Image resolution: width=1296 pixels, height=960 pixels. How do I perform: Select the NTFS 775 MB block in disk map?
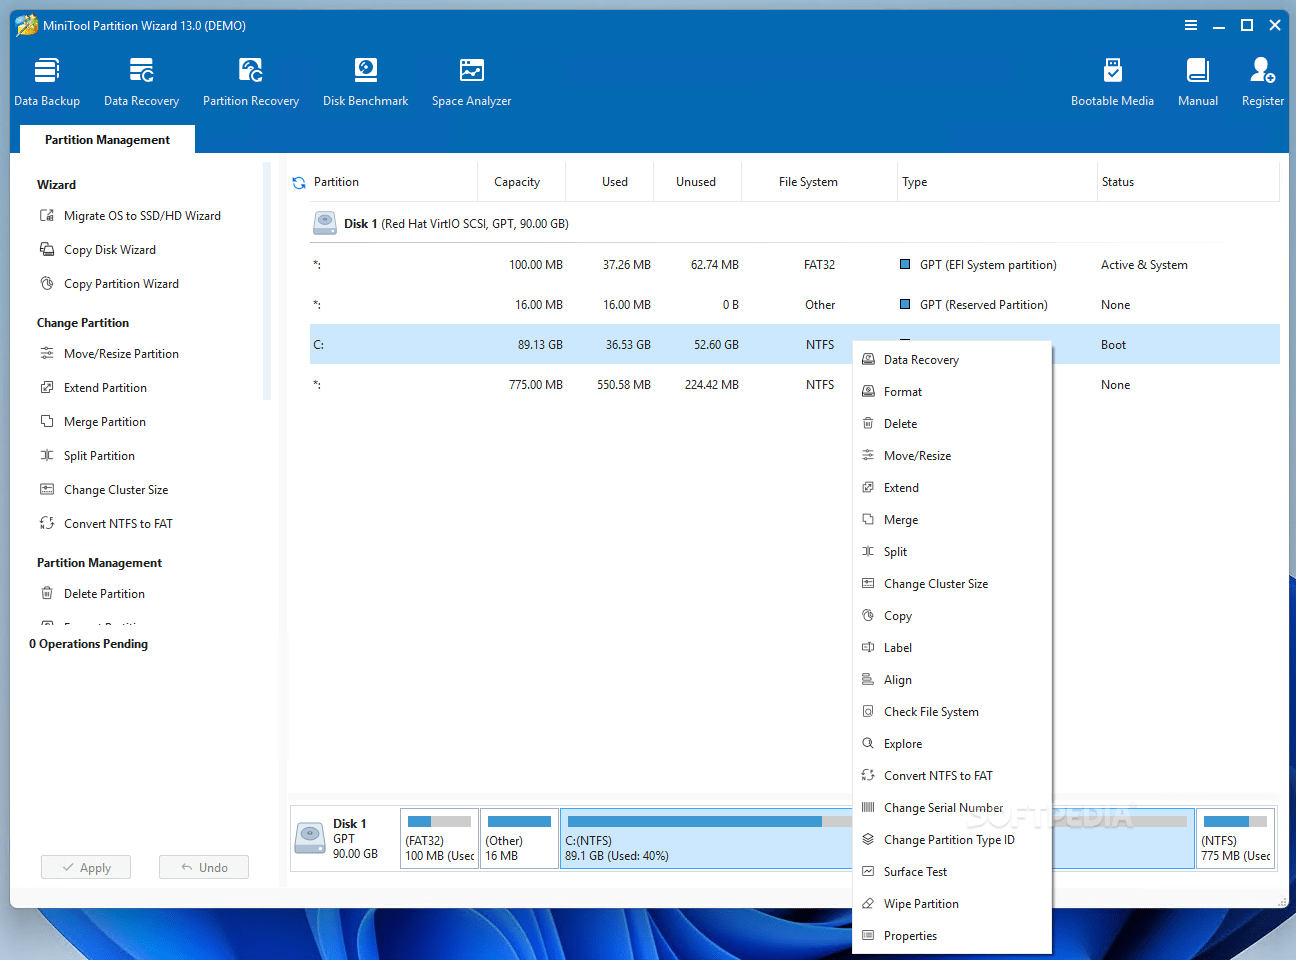[1235, 838]
